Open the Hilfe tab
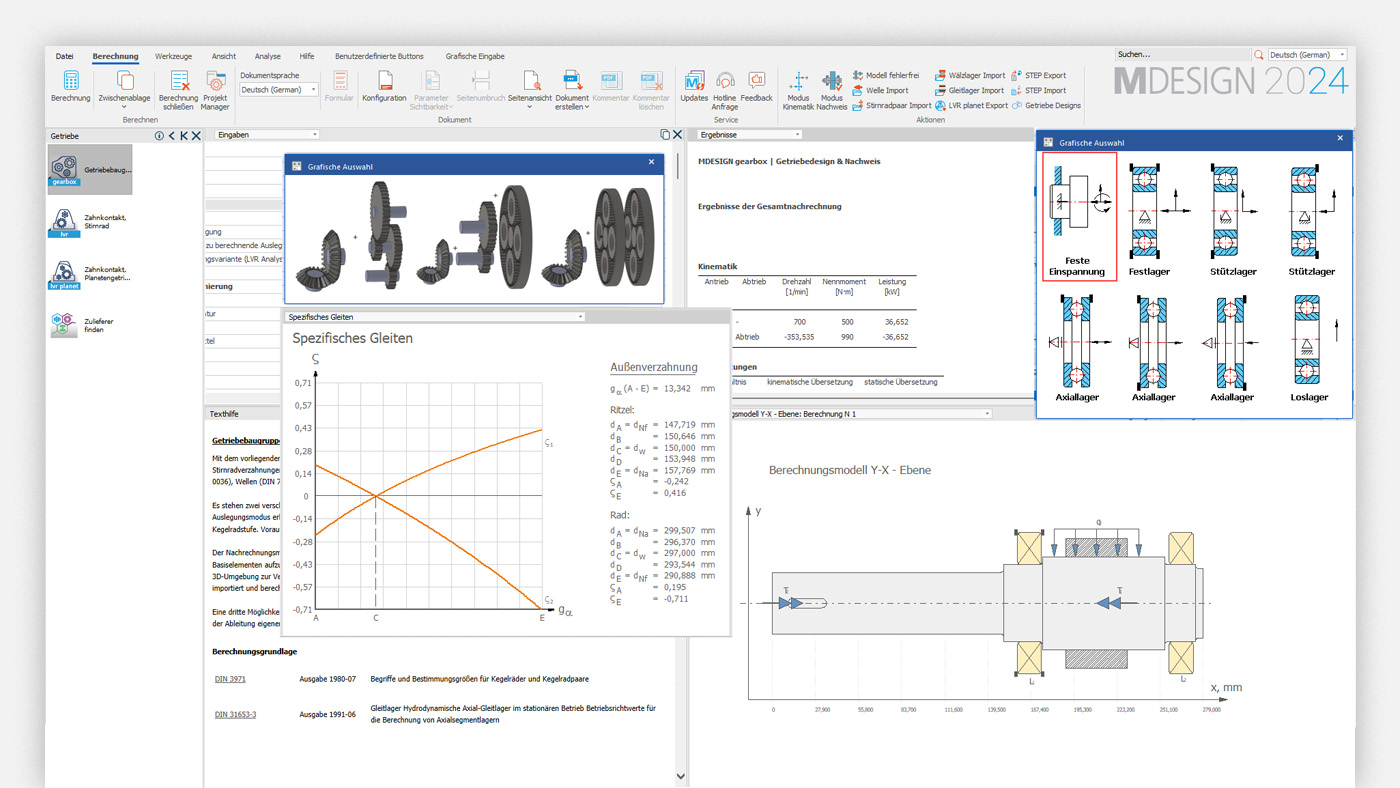 pos(307,56)
